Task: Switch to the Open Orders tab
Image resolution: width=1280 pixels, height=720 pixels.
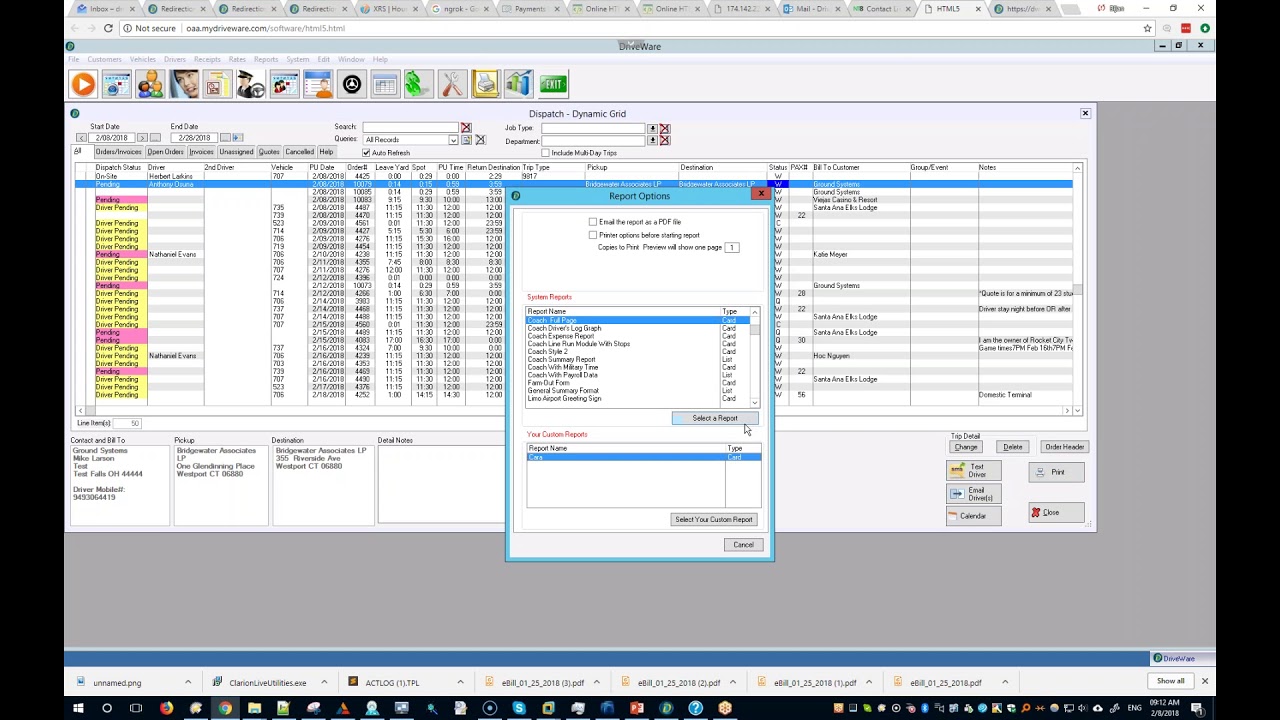Action: coord(165,152)
